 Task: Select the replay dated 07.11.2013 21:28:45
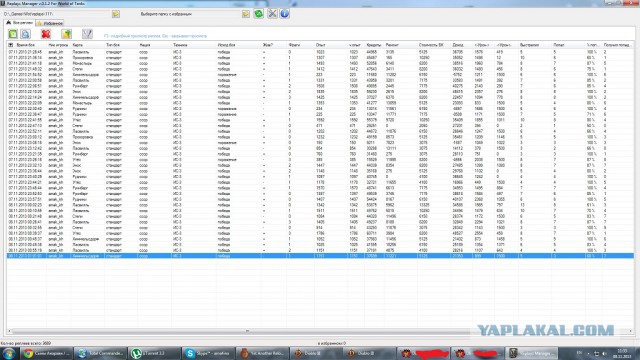320,52
